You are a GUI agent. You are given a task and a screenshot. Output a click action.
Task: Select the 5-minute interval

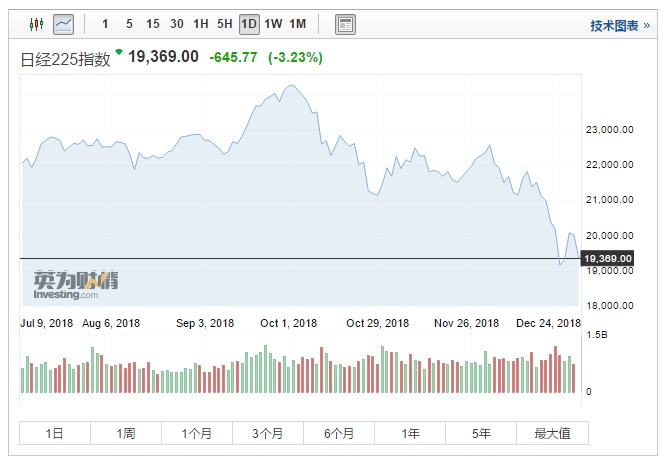129,23
